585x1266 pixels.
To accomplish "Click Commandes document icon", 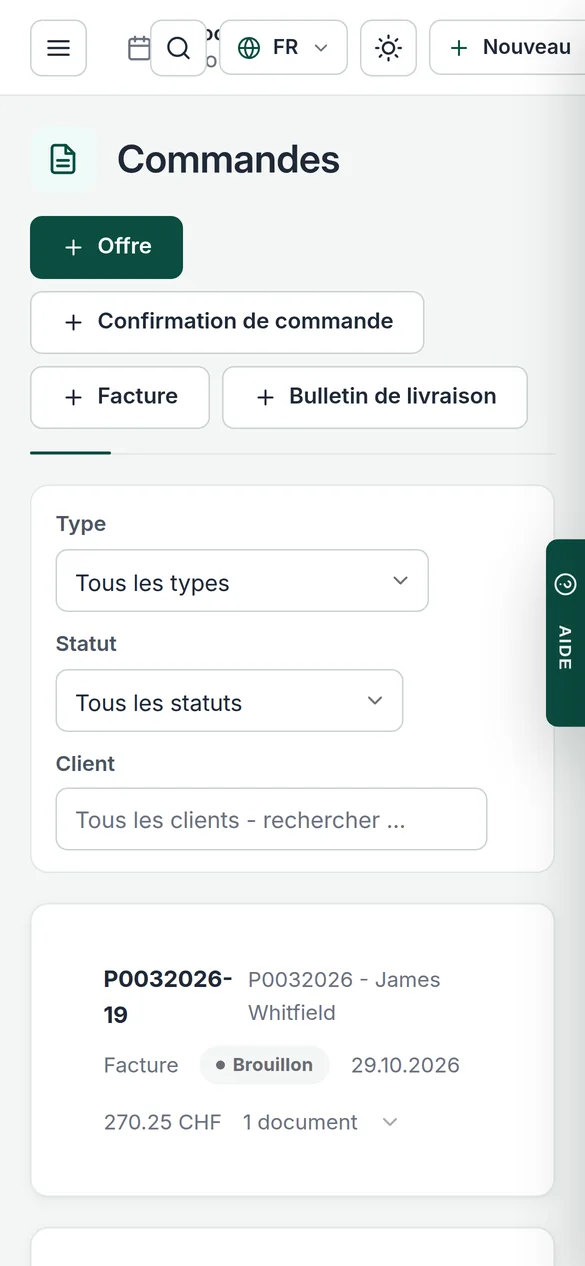I will click(63, 160).
